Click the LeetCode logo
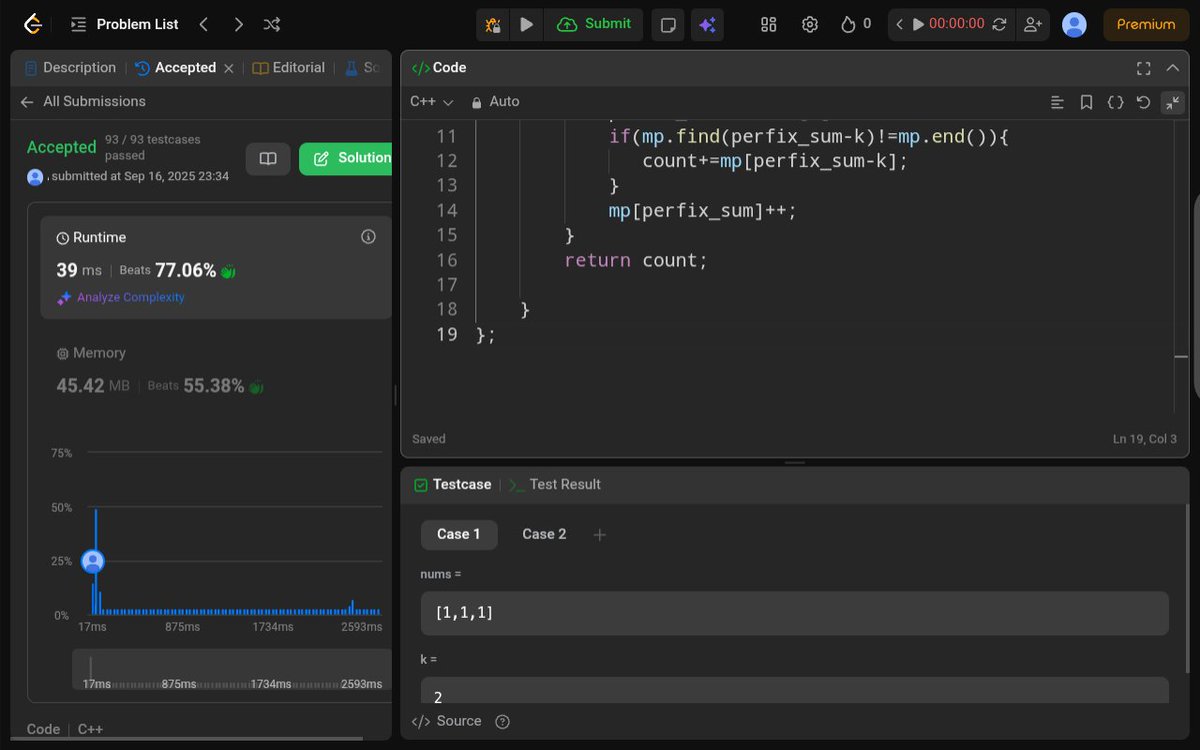The image size is (1200, 750). pyautogui.click(x=33, y=24)
